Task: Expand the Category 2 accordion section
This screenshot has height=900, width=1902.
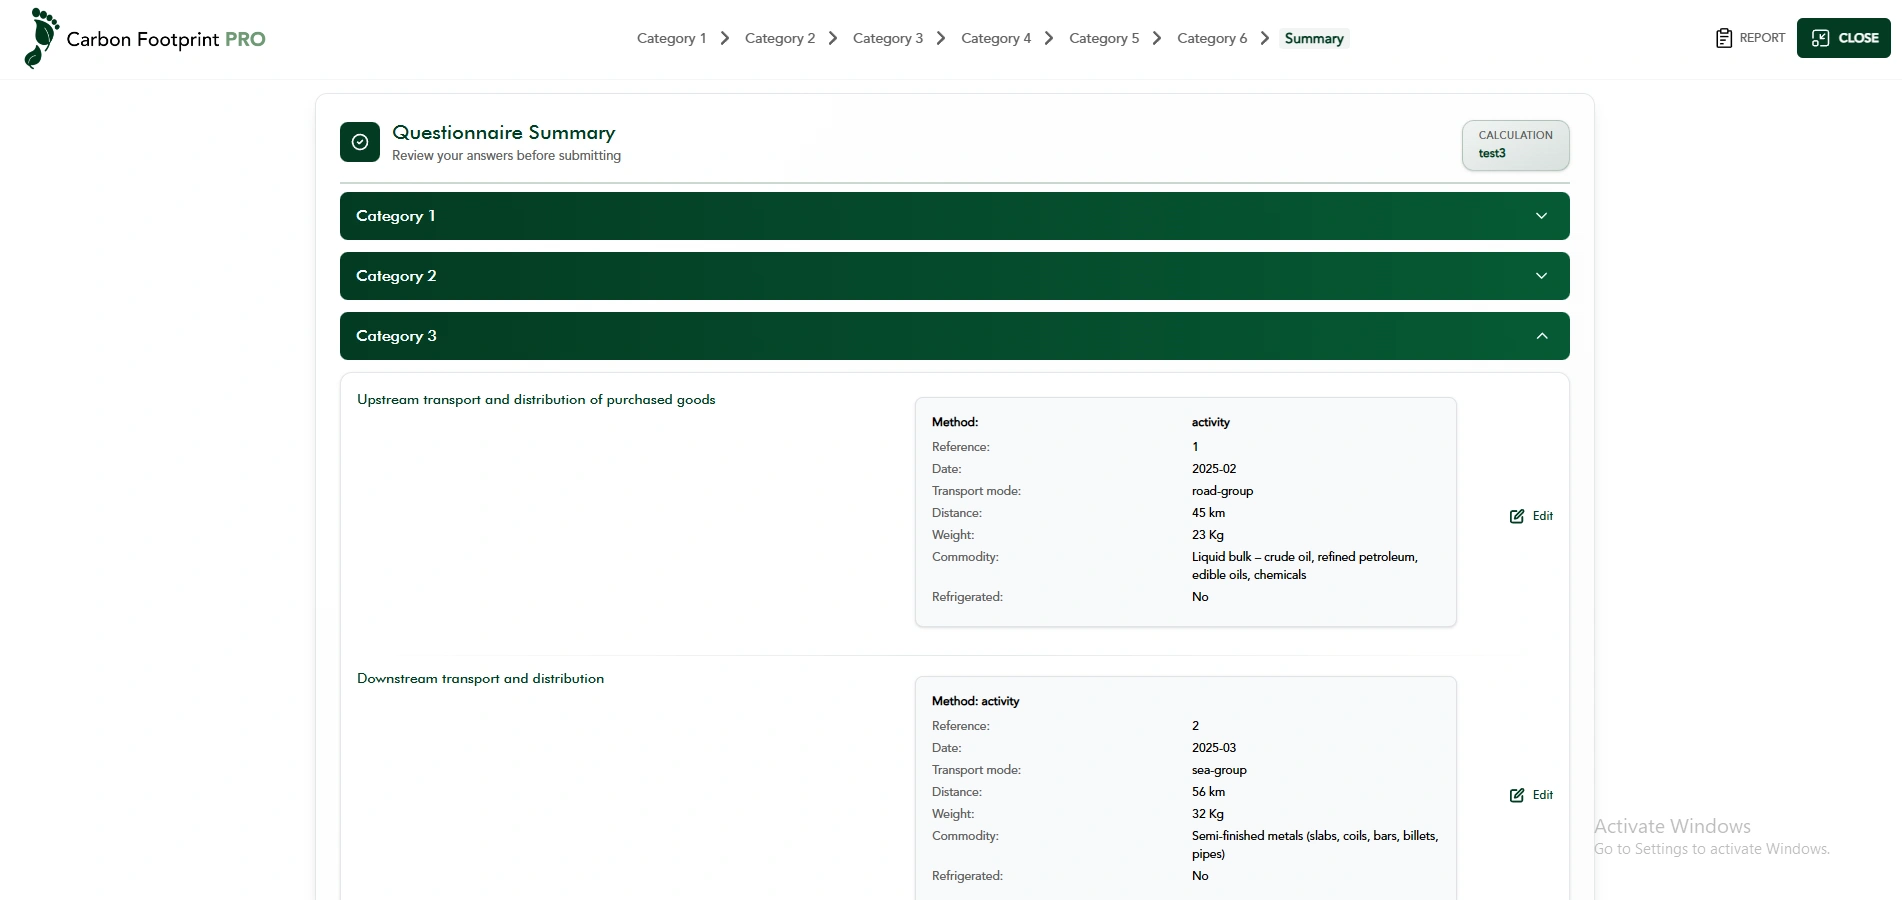Action: pyautogui.click(x=1541, y=276)
